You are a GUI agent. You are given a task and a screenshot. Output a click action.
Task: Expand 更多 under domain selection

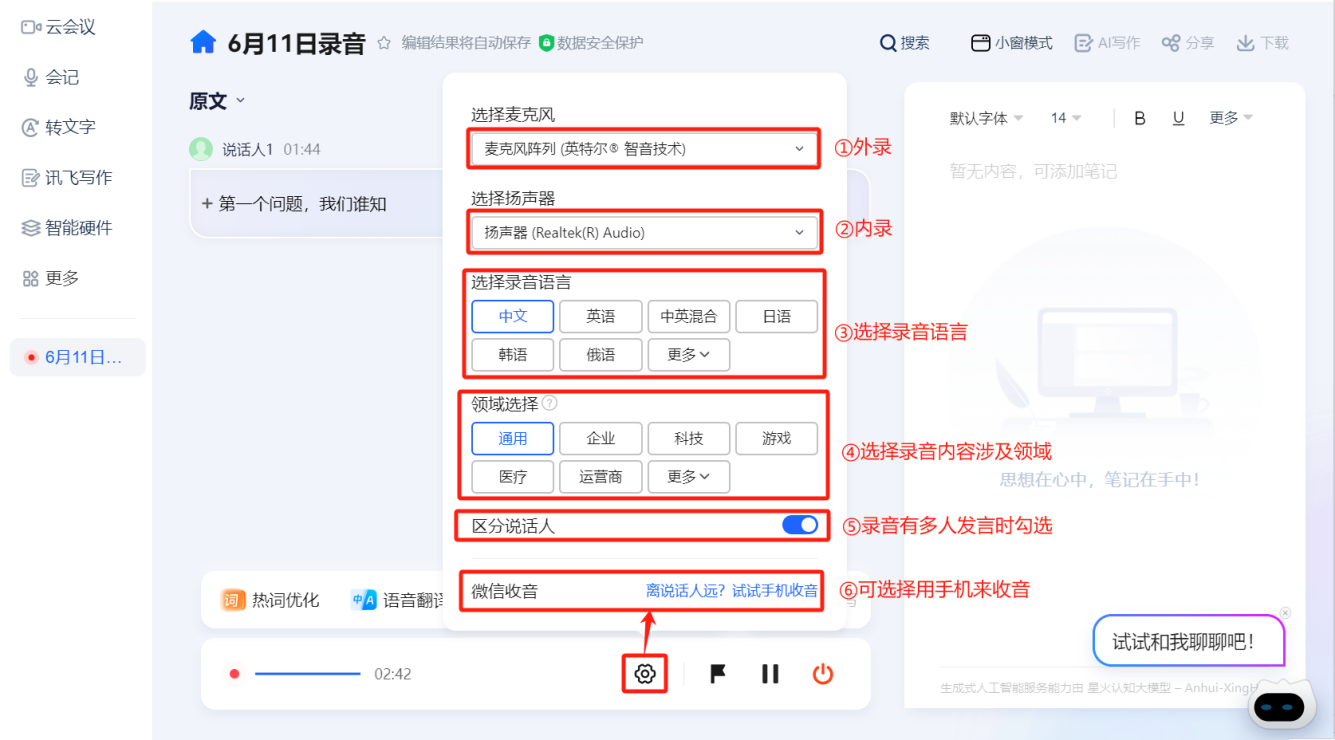click(689, 477)
